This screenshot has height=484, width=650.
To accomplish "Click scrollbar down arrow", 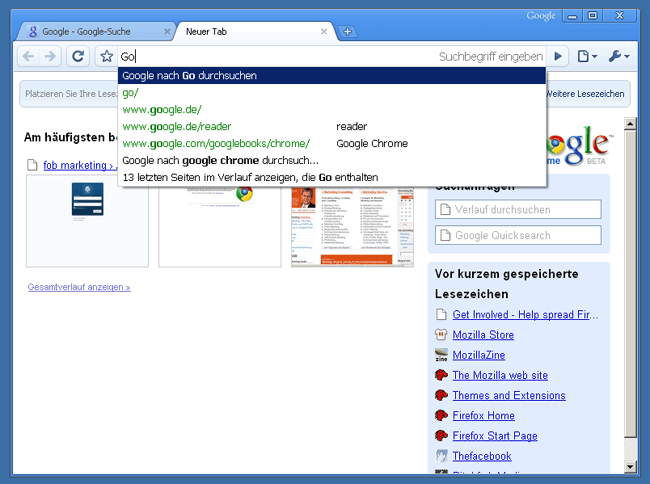I will [630, 467].
